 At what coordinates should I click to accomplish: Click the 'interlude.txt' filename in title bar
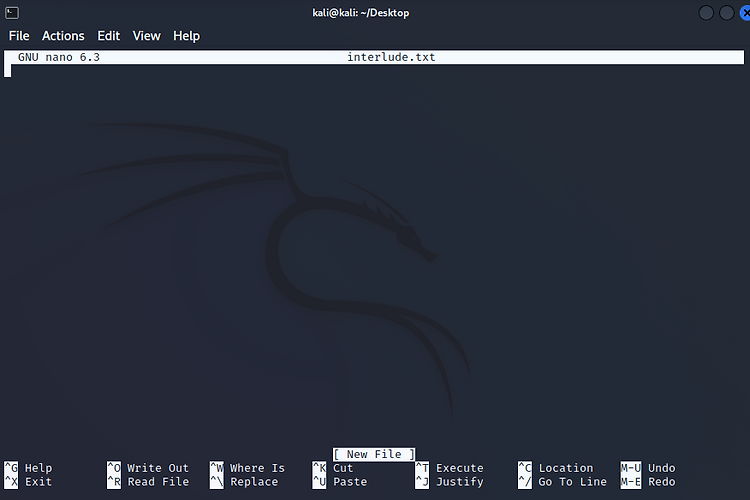tap(391, 57)
